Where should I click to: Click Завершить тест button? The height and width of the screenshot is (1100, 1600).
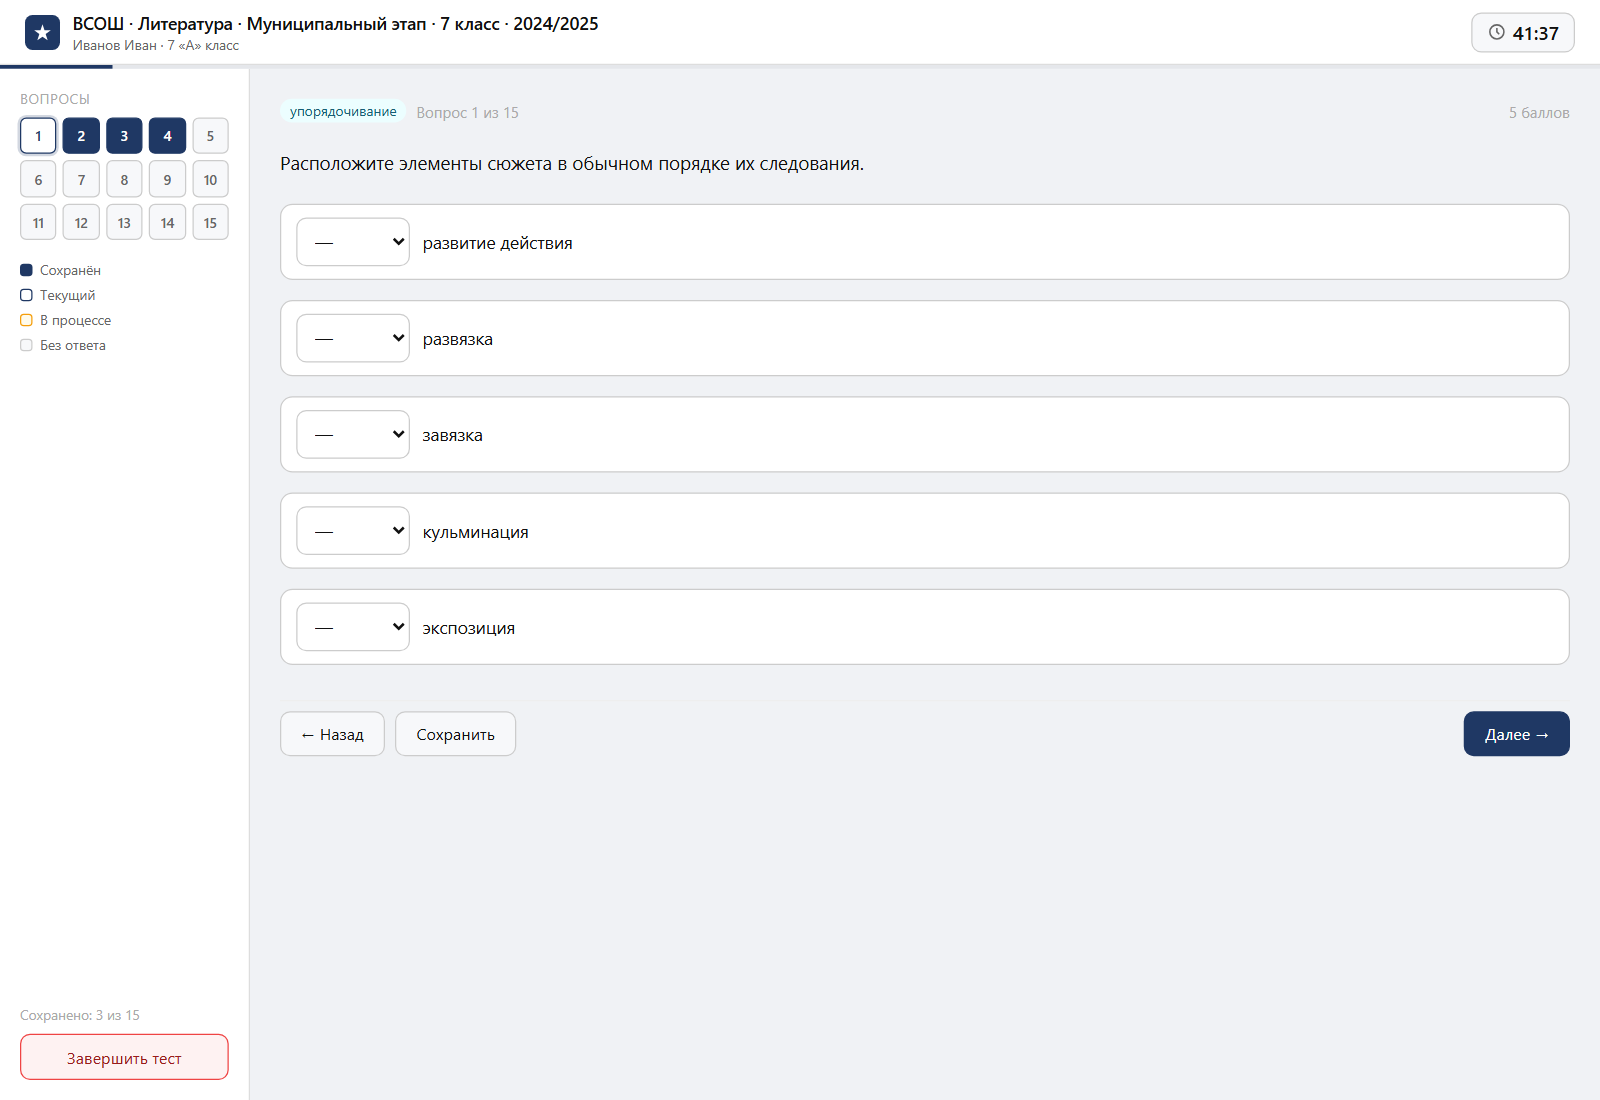pos(124,1057)
